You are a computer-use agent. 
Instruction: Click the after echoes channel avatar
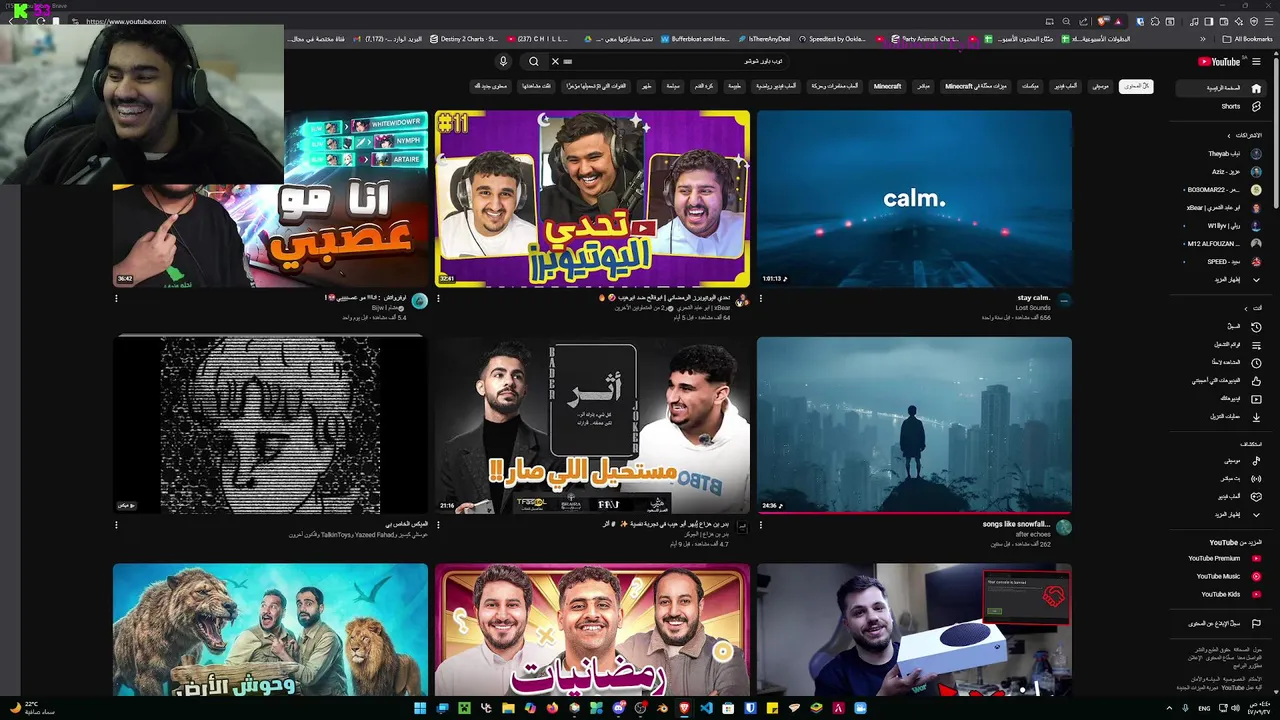1064,527
